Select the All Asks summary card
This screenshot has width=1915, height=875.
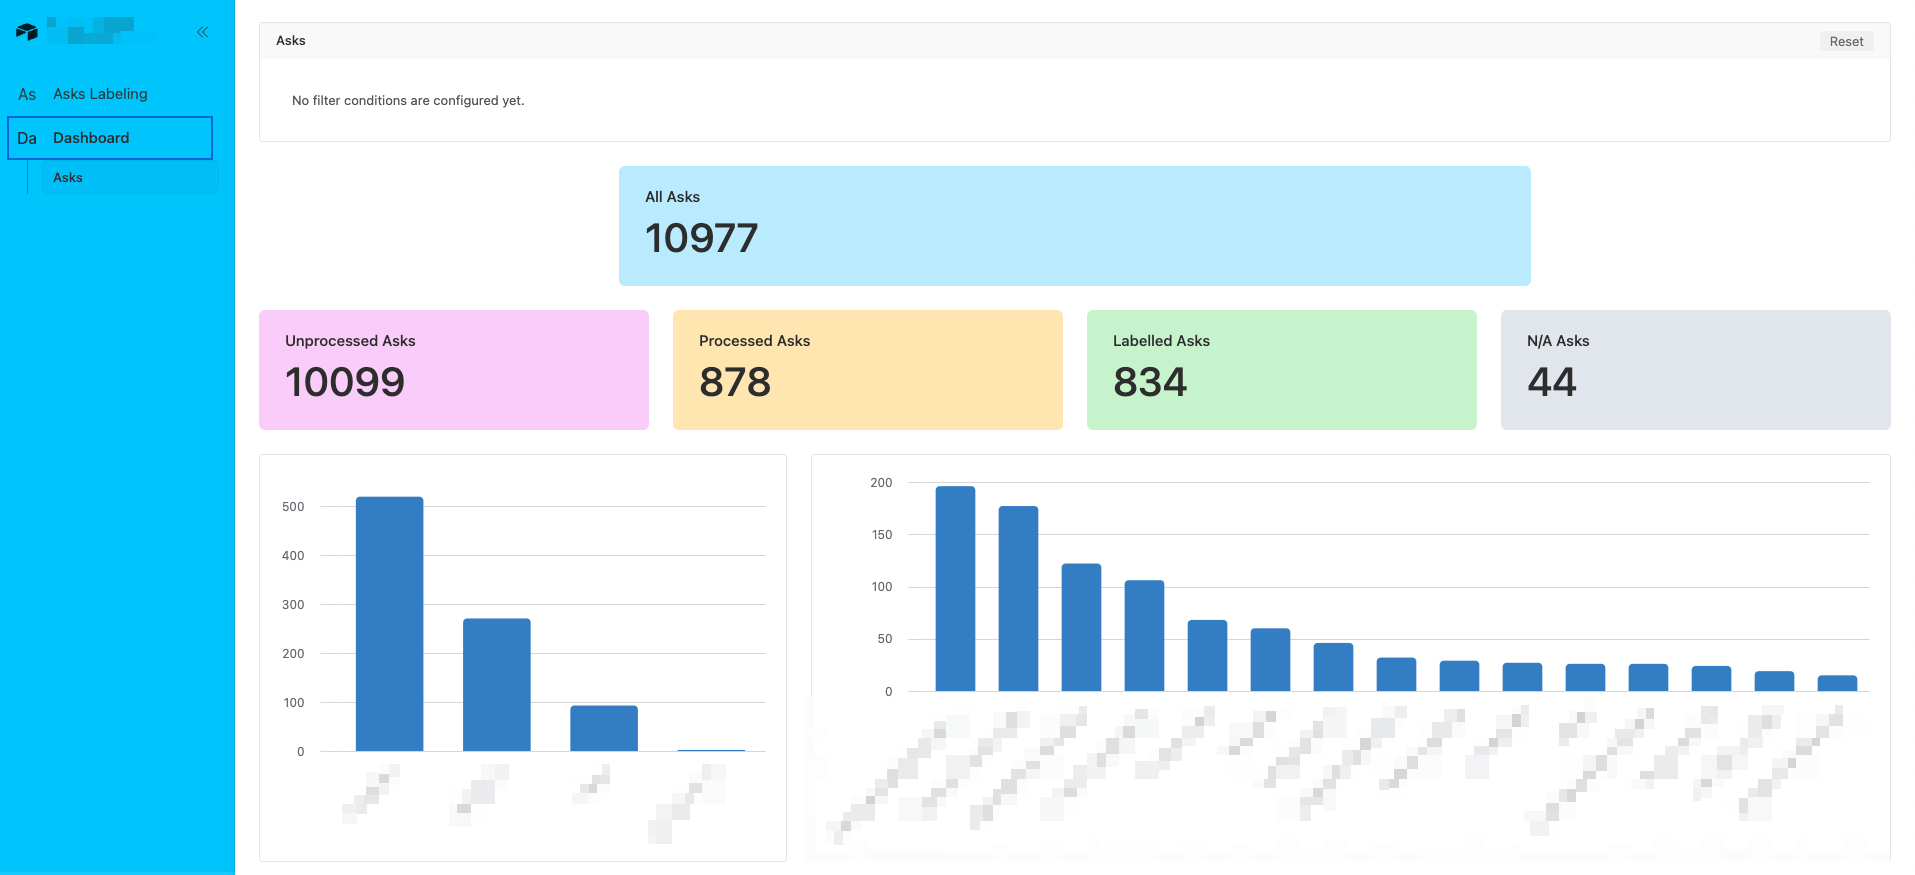(x=1074, y=226)
